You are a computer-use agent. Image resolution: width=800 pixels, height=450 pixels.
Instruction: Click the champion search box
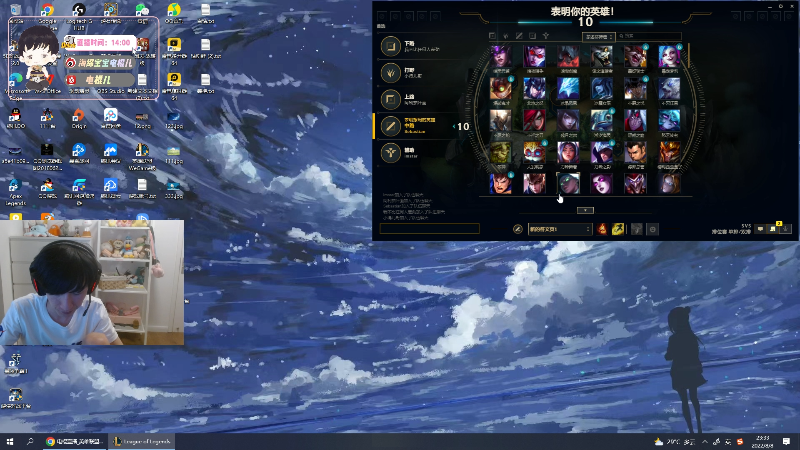[649, 36]
